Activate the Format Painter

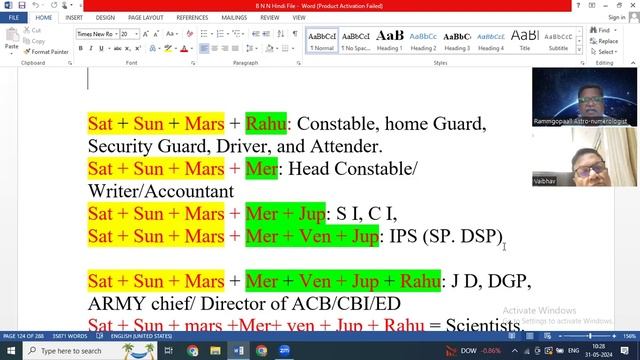click(x=46, y=52)
